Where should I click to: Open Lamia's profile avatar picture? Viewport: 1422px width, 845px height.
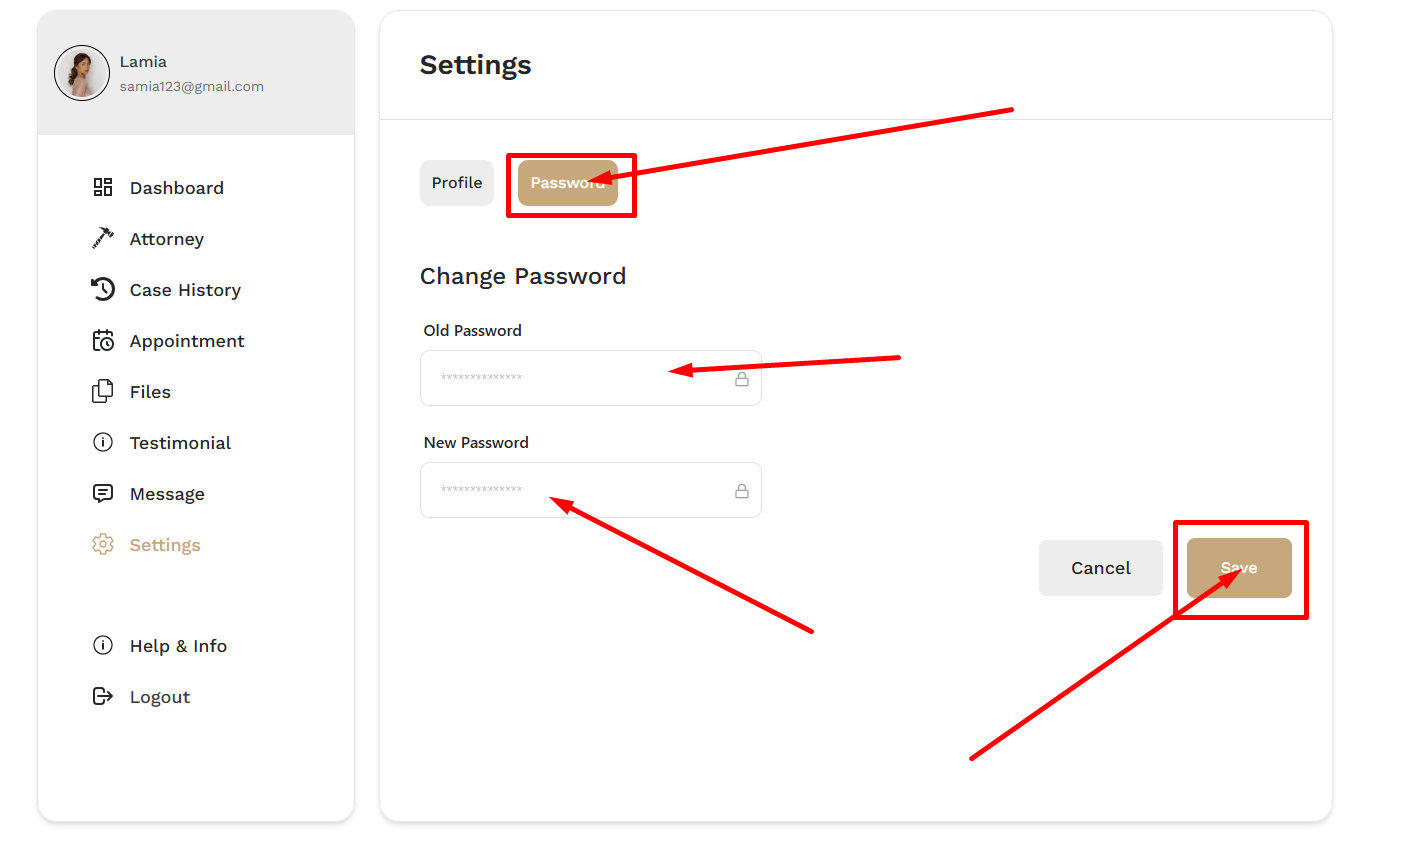coord(82,73)
